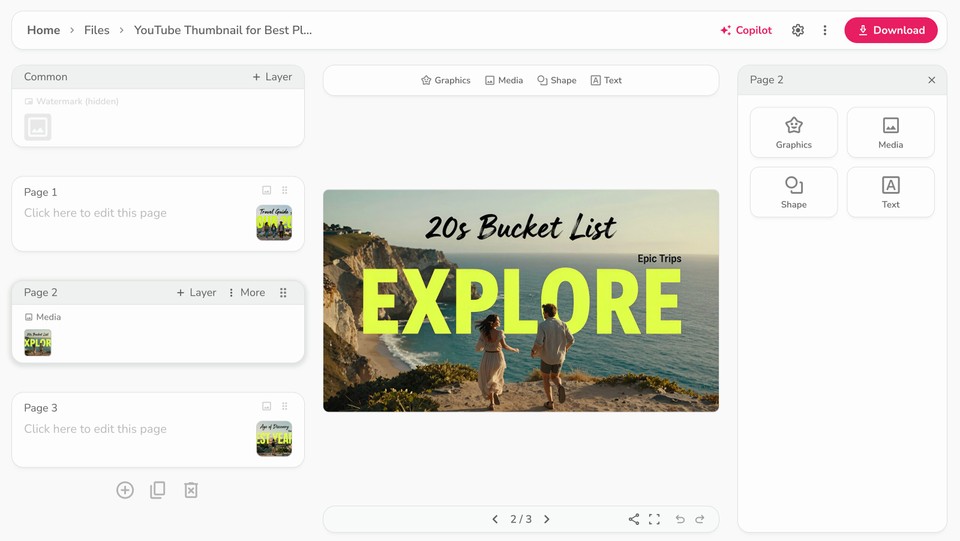Close the Page 2 side panel
The height and width of the screenshot is (541, 960).
931,80
